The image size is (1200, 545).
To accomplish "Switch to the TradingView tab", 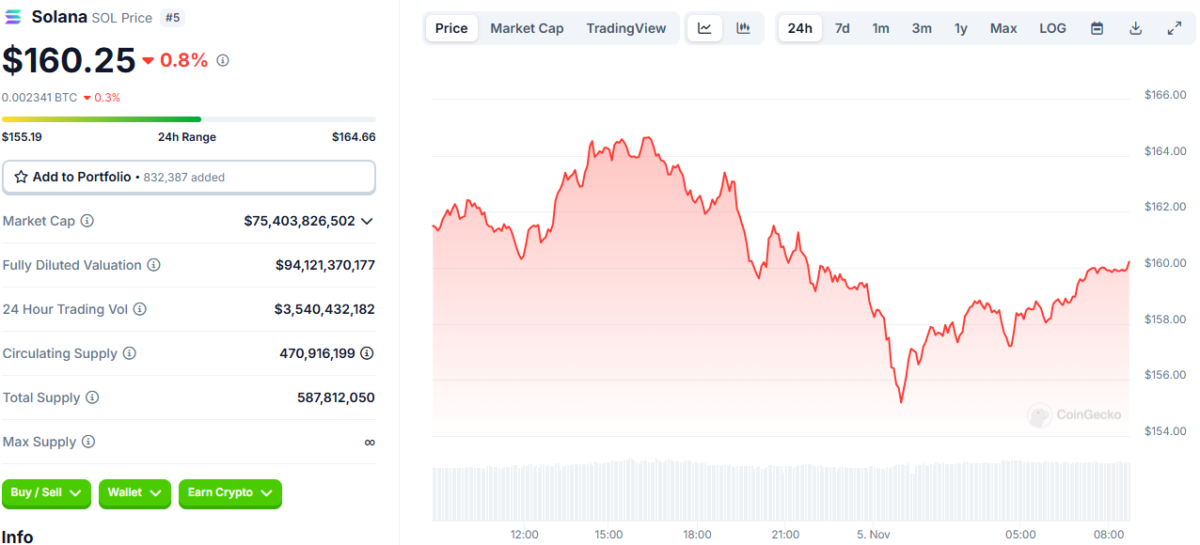I will tap(626, 28).
